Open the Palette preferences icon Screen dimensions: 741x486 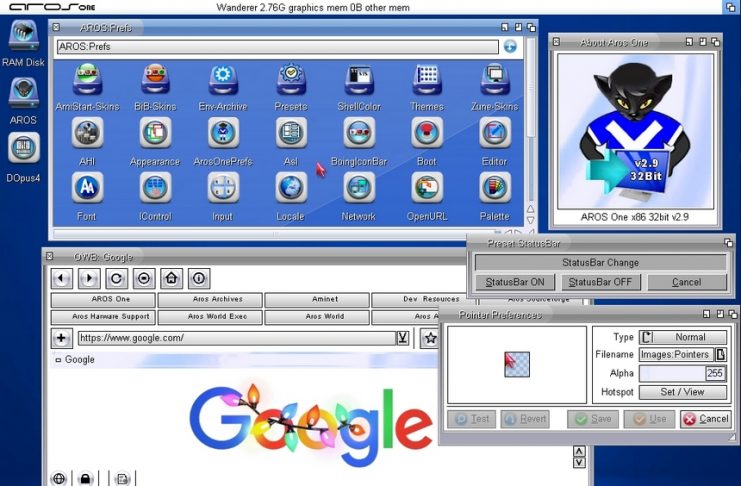(494, 190)
